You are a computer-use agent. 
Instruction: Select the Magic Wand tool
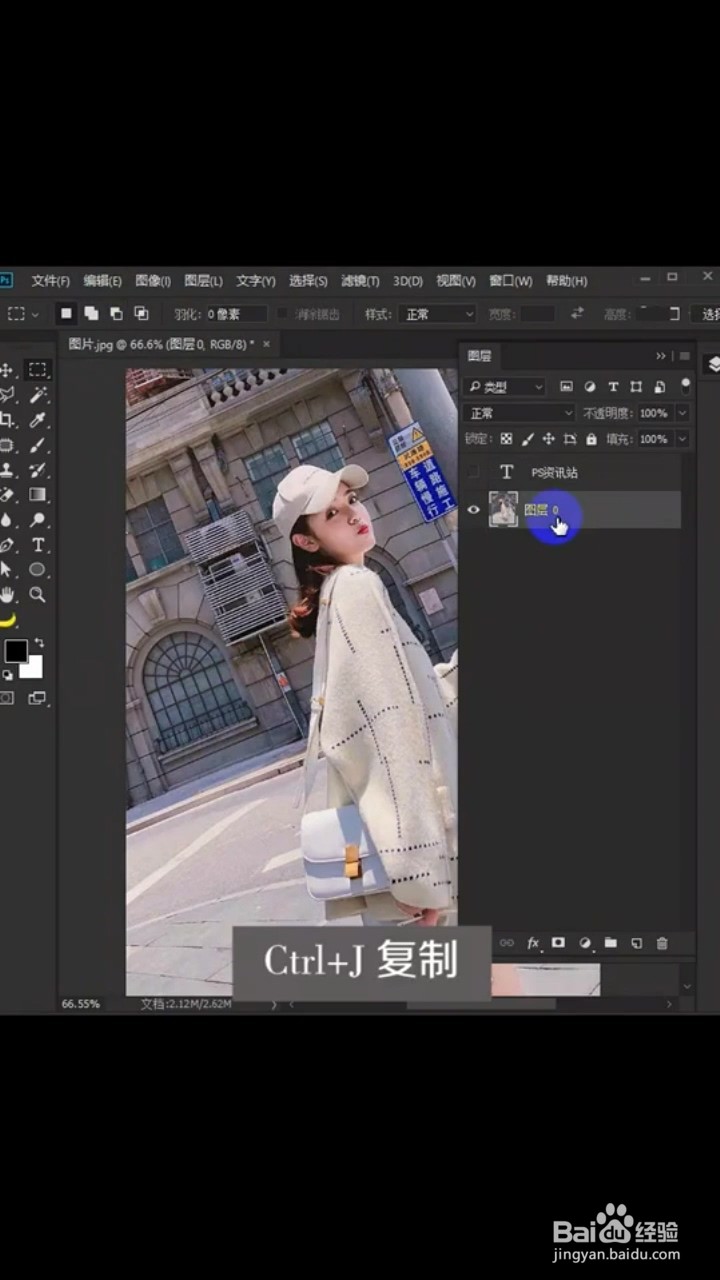click(x=38, y=395)
